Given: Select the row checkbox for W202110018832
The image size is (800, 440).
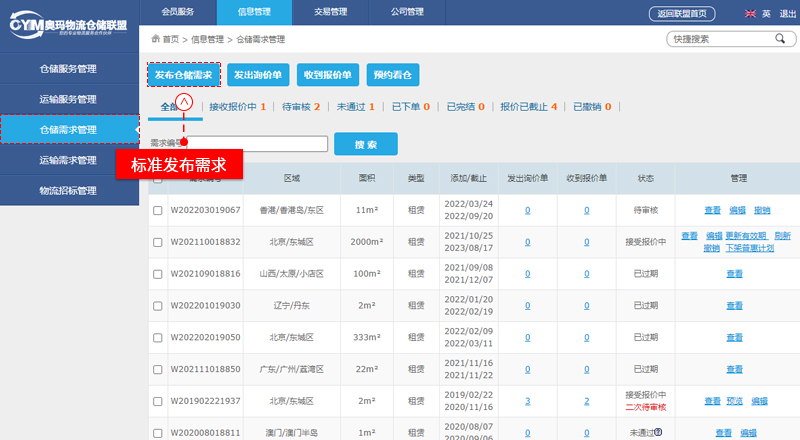Looking at the screenshot, I should click(x=157, y=242).
